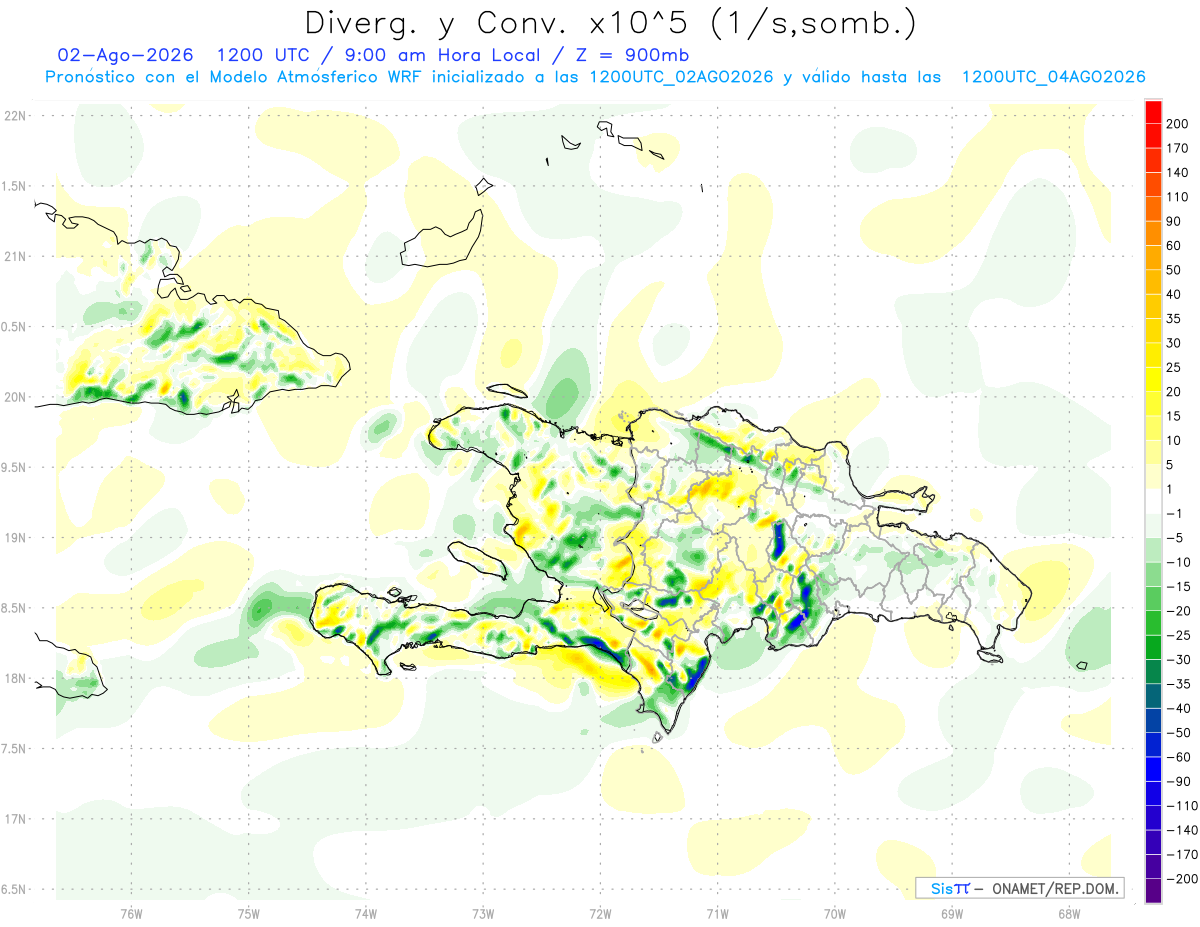Viewport: 1200px width, 927px height.
Task: Click initialization time '1200UTC_02AGO2026'
Action: click(681, 77)
